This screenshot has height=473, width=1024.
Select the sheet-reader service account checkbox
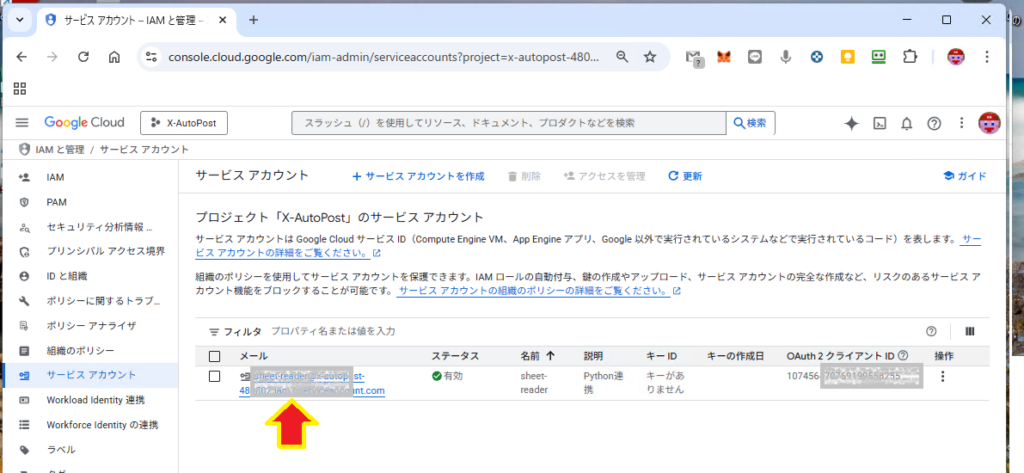214,376
